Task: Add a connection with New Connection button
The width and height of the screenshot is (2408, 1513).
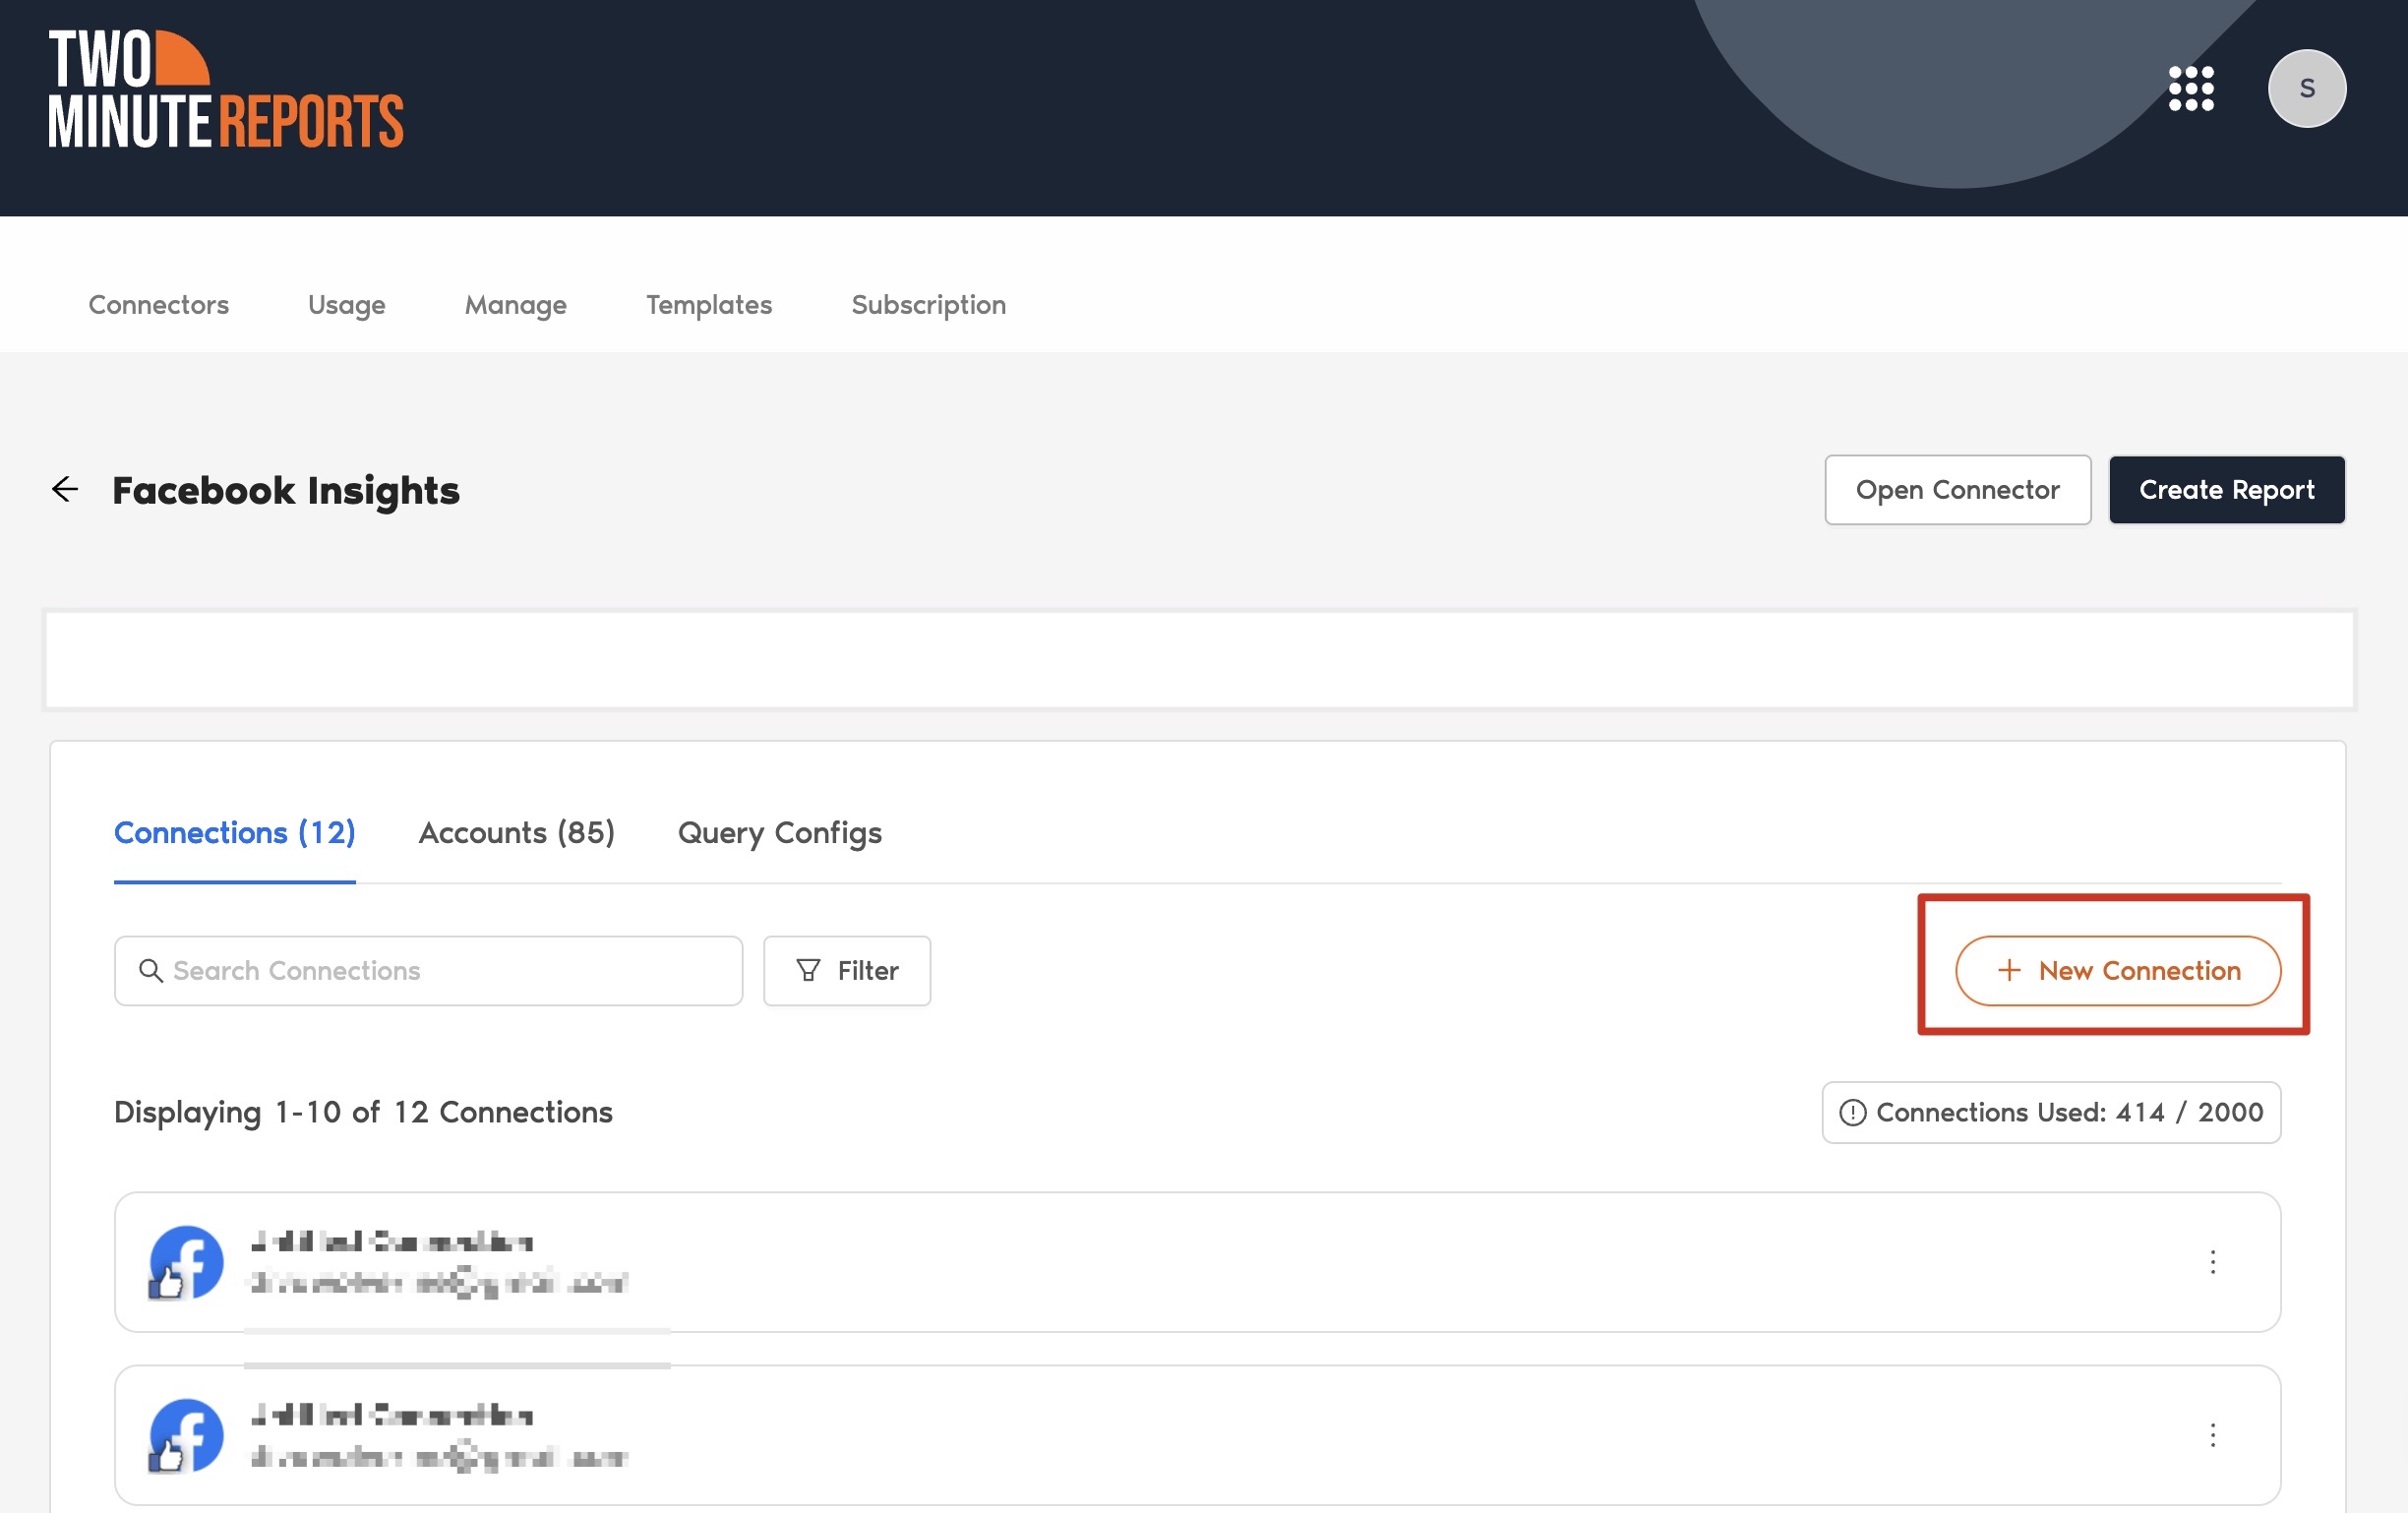Action: 2118,970
